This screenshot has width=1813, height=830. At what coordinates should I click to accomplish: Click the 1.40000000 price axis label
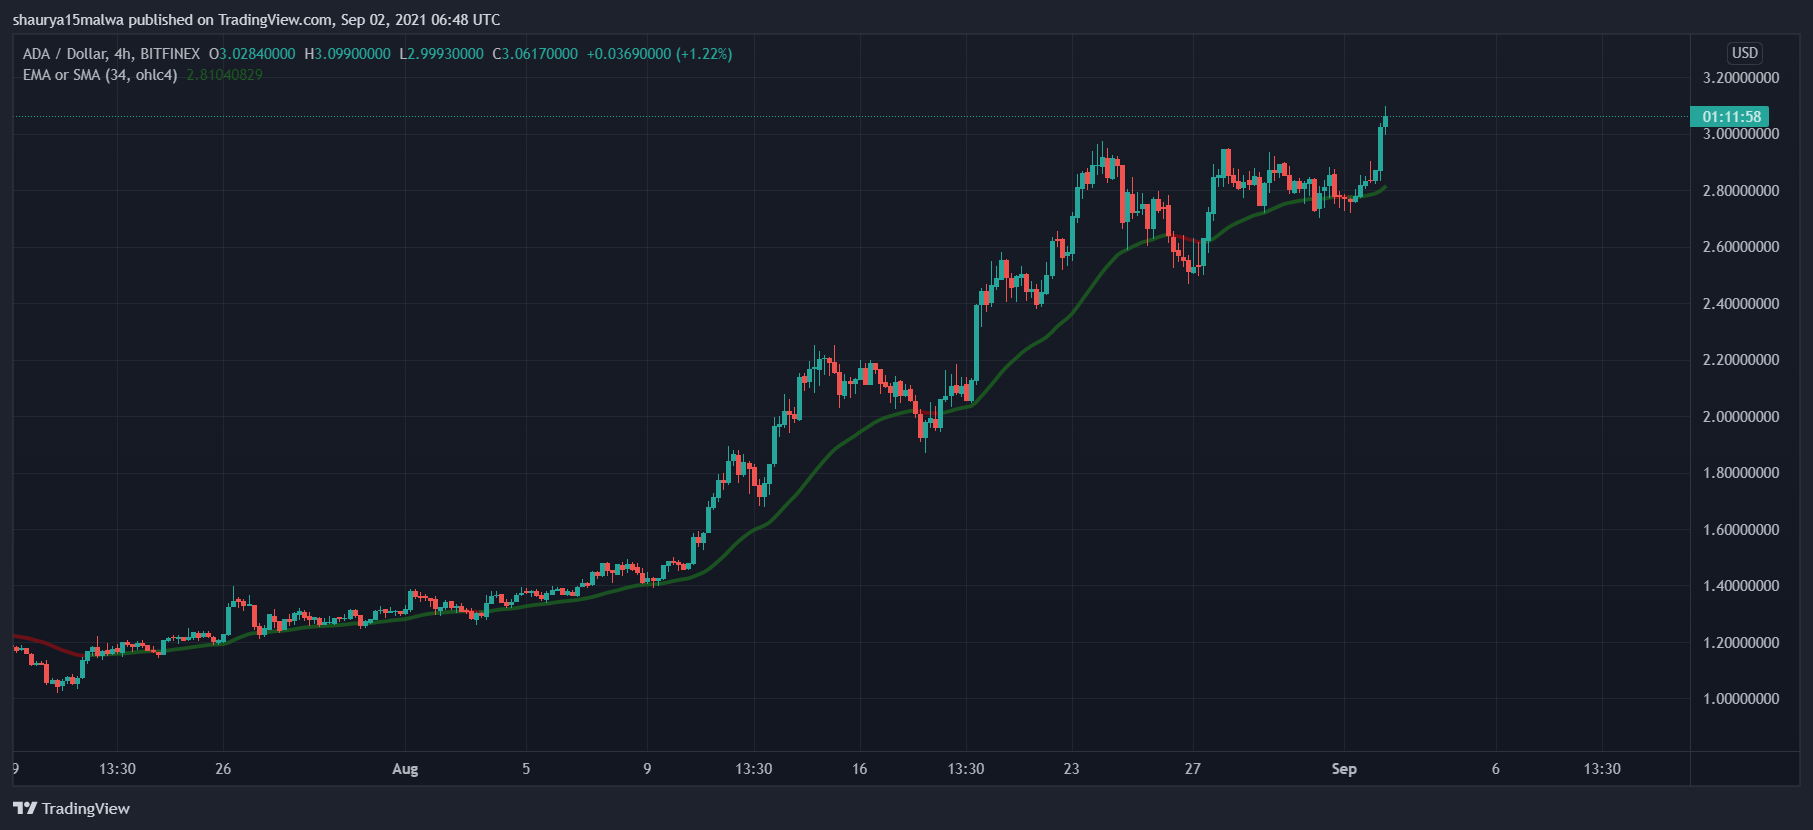(1741, 586)
